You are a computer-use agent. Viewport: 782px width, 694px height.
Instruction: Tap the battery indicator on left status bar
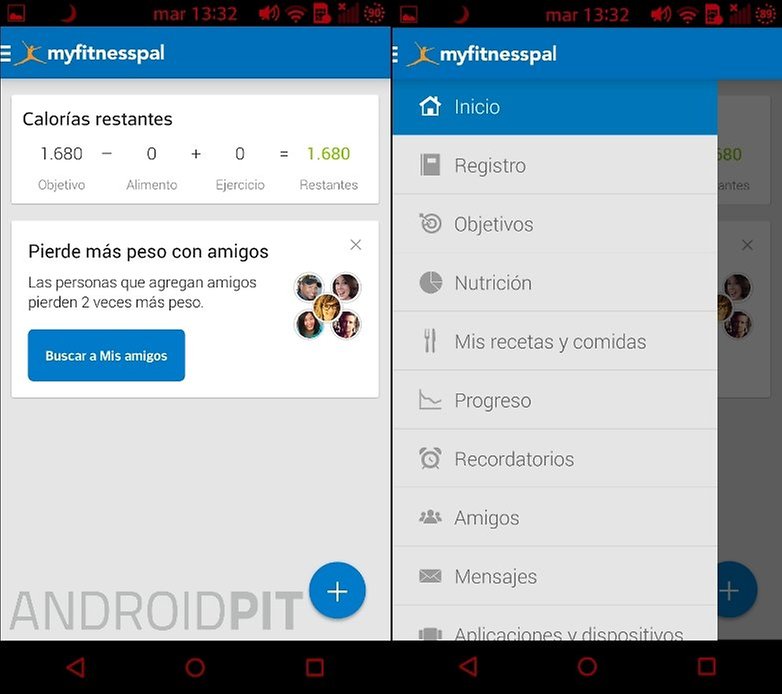click(x=374, y=13)
